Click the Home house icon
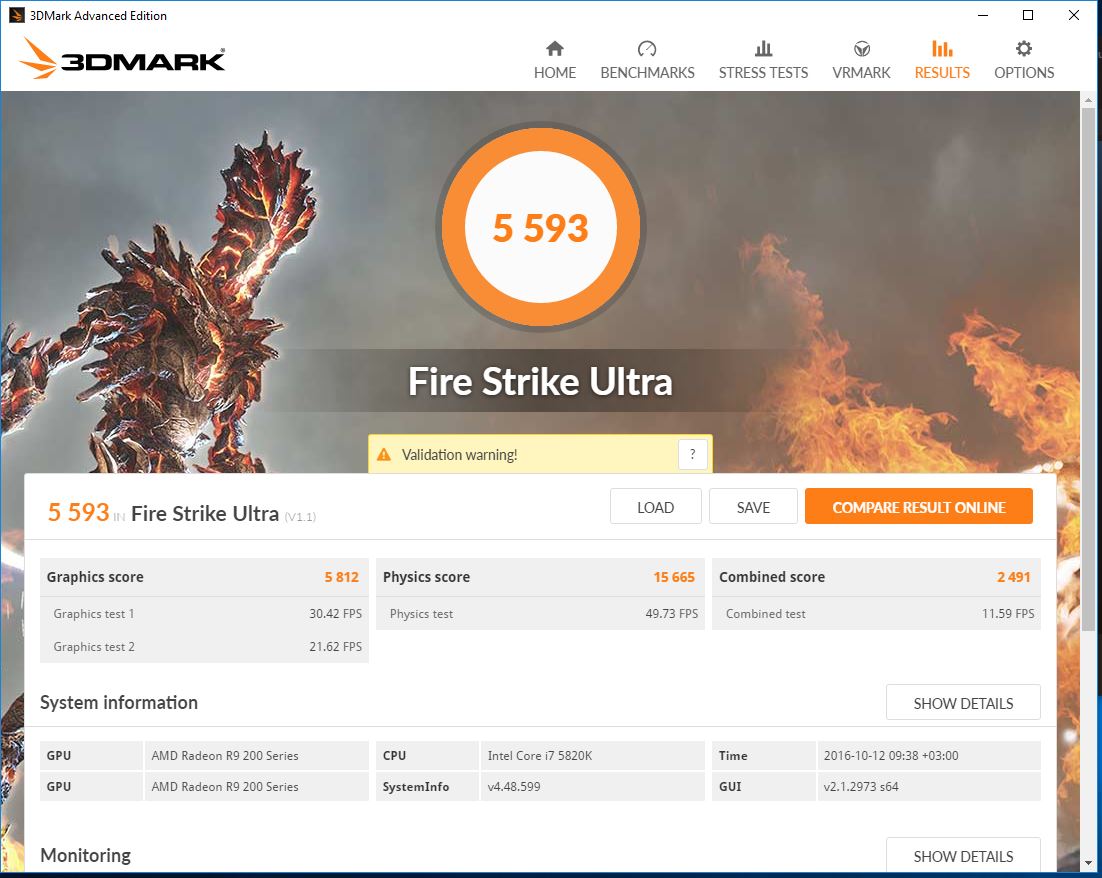Viewport: 1102px width, 878px height. pos(555,49)
